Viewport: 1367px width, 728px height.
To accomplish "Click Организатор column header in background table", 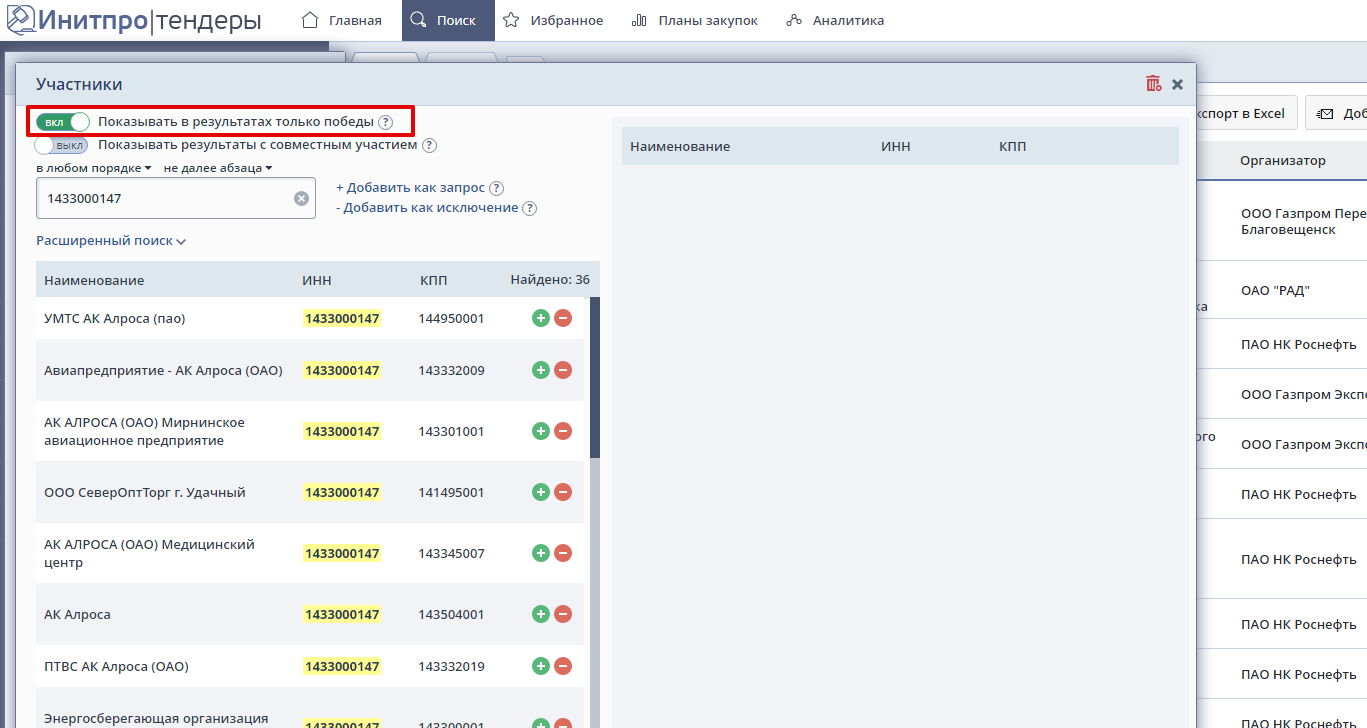I will tap(1283, 160).
